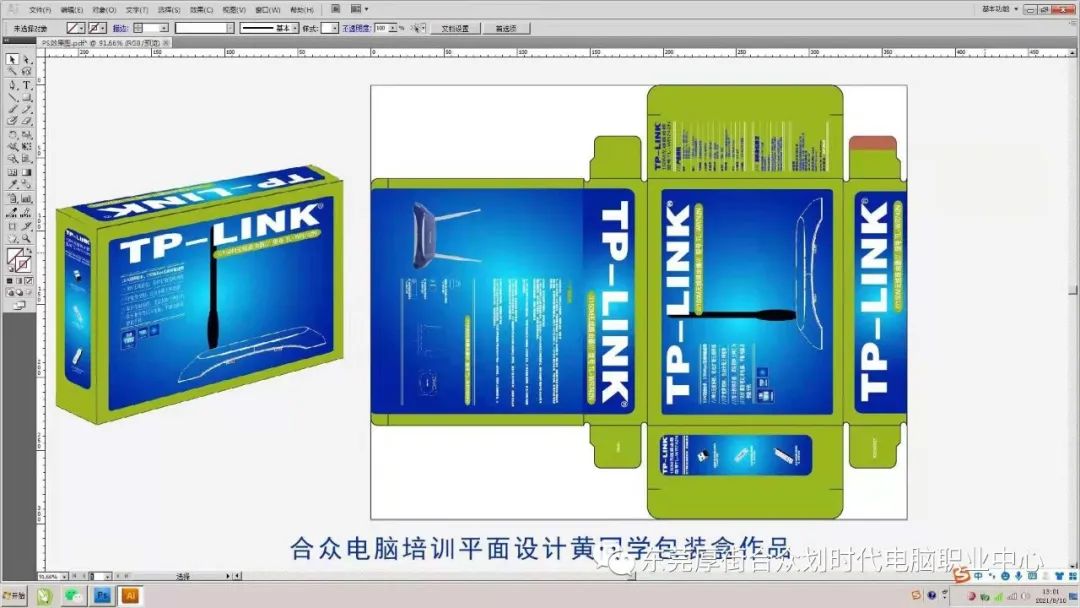Select the Magic Wand tool
1080x608 pixels.
tap(12, 72)
